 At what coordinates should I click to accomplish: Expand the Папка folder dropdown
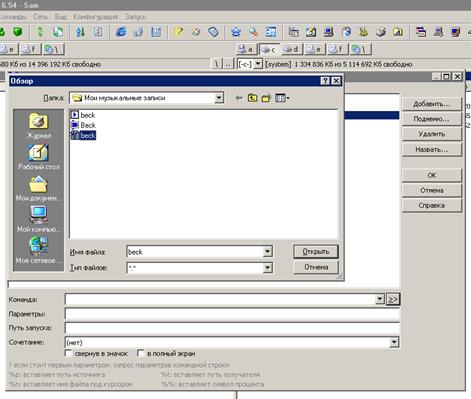click(219, 98)
